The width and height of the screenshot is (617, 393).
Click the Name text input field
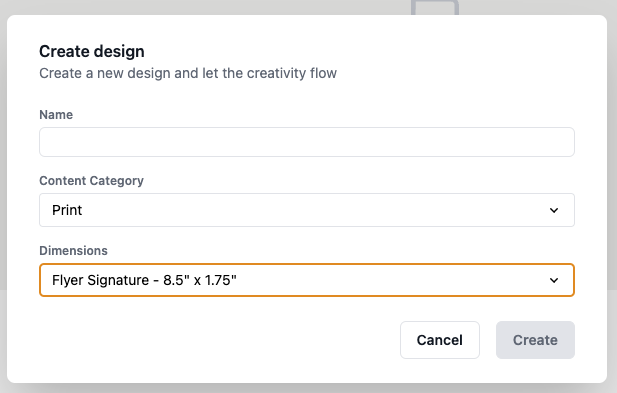[307, 142]
